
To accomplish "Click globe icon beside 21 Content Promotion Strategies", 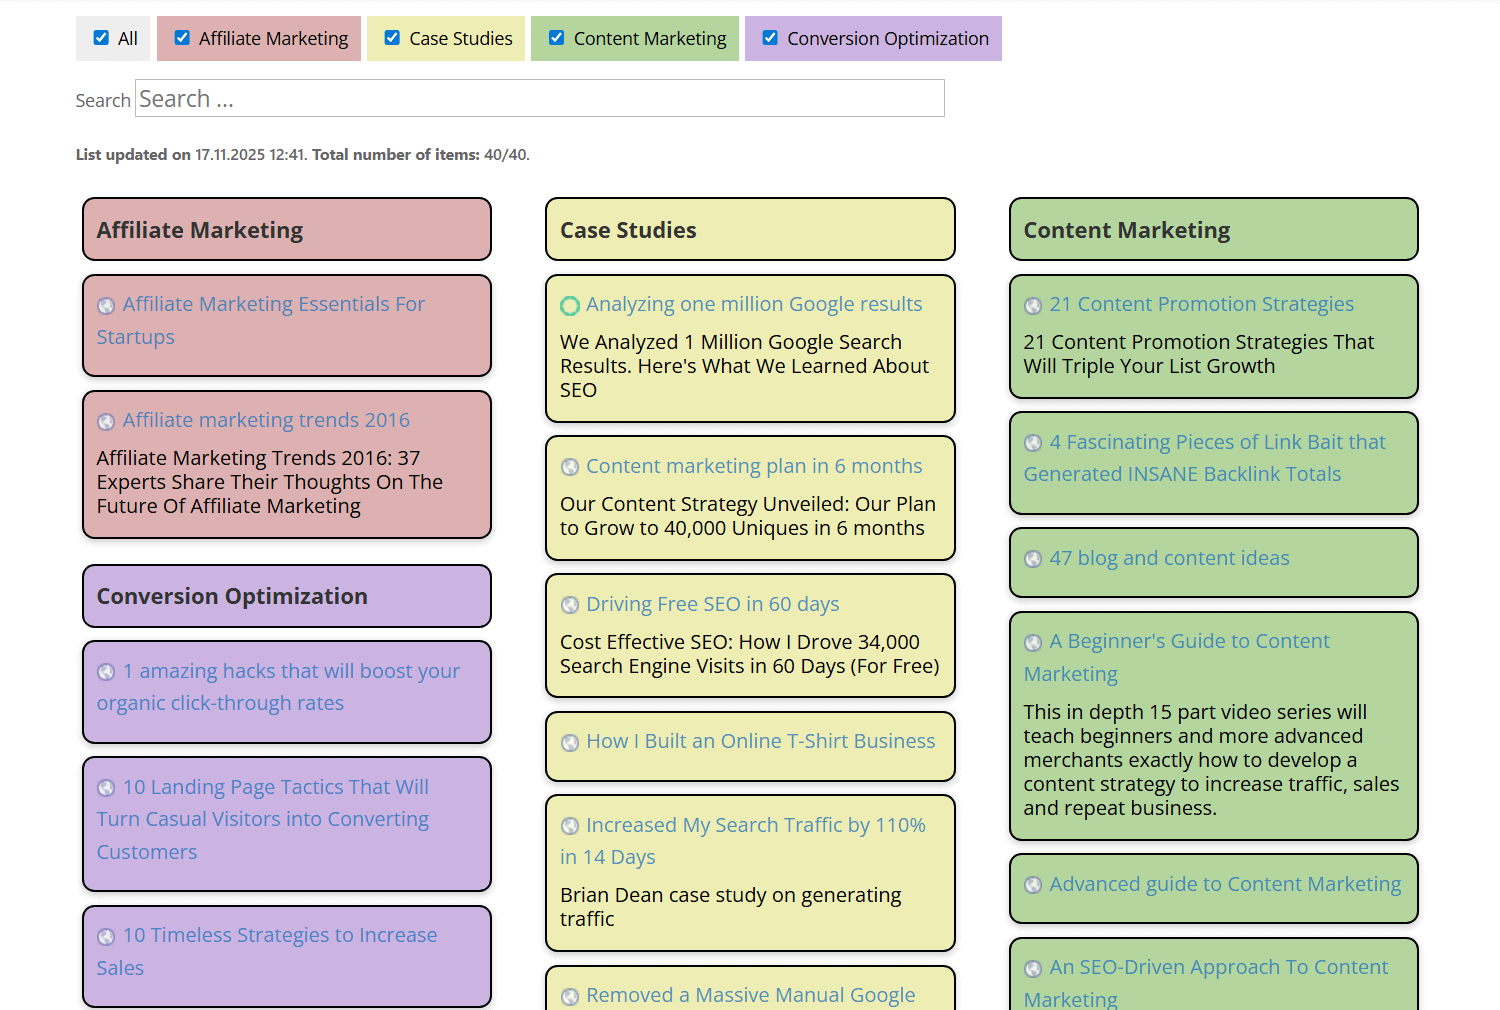I will click(1033, 306).
